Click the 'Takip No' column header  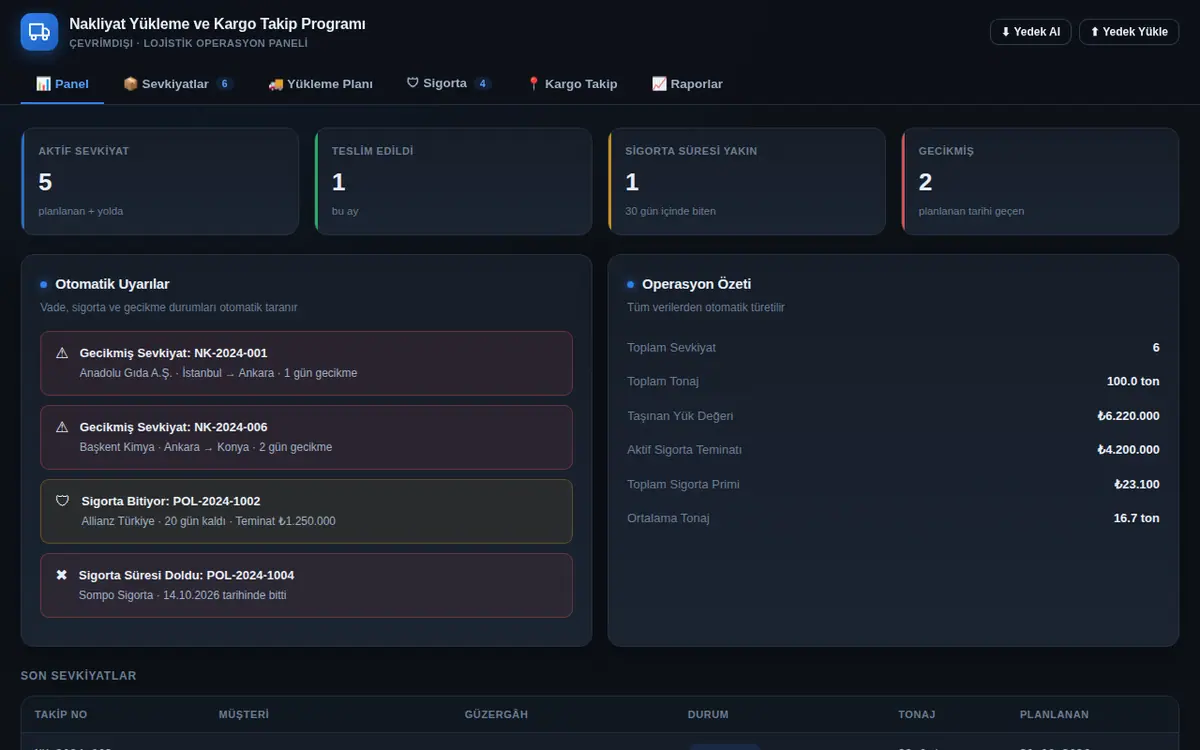61,715
